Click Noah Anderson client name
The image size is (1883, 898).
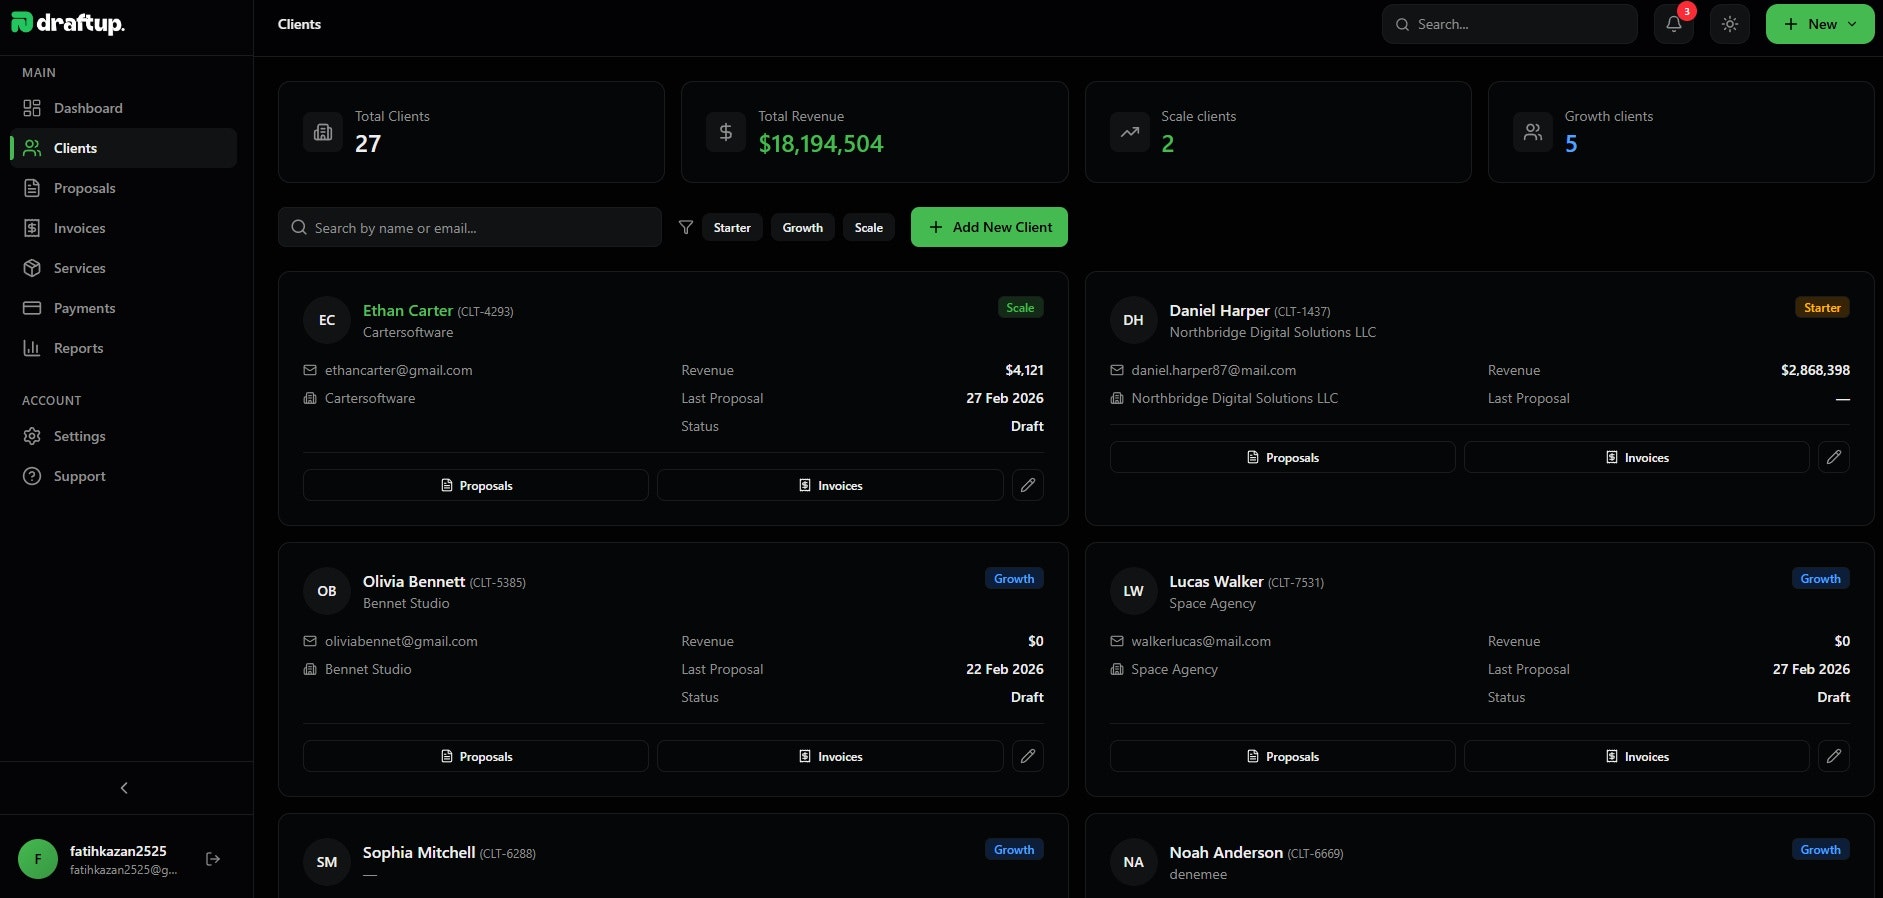(x=1226, y=852)
